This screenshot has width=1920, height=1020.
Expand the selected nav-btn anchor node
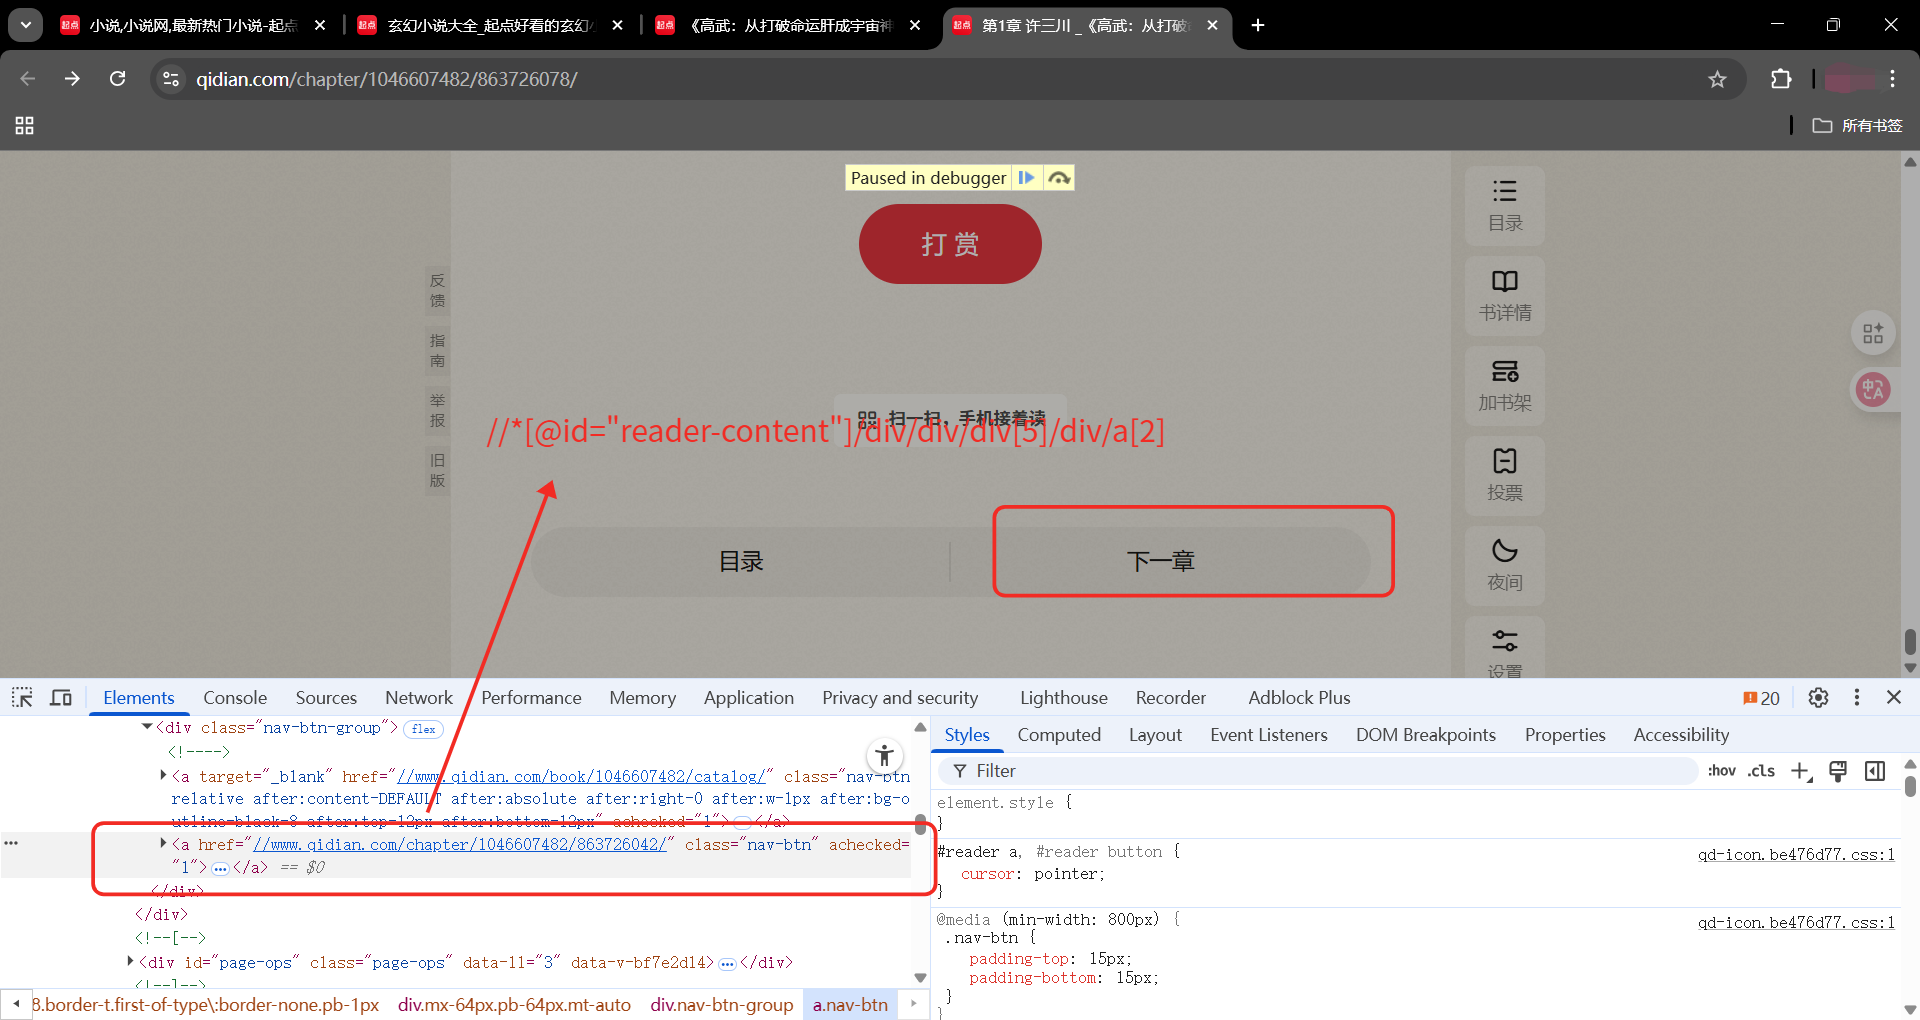coord(163,843)
